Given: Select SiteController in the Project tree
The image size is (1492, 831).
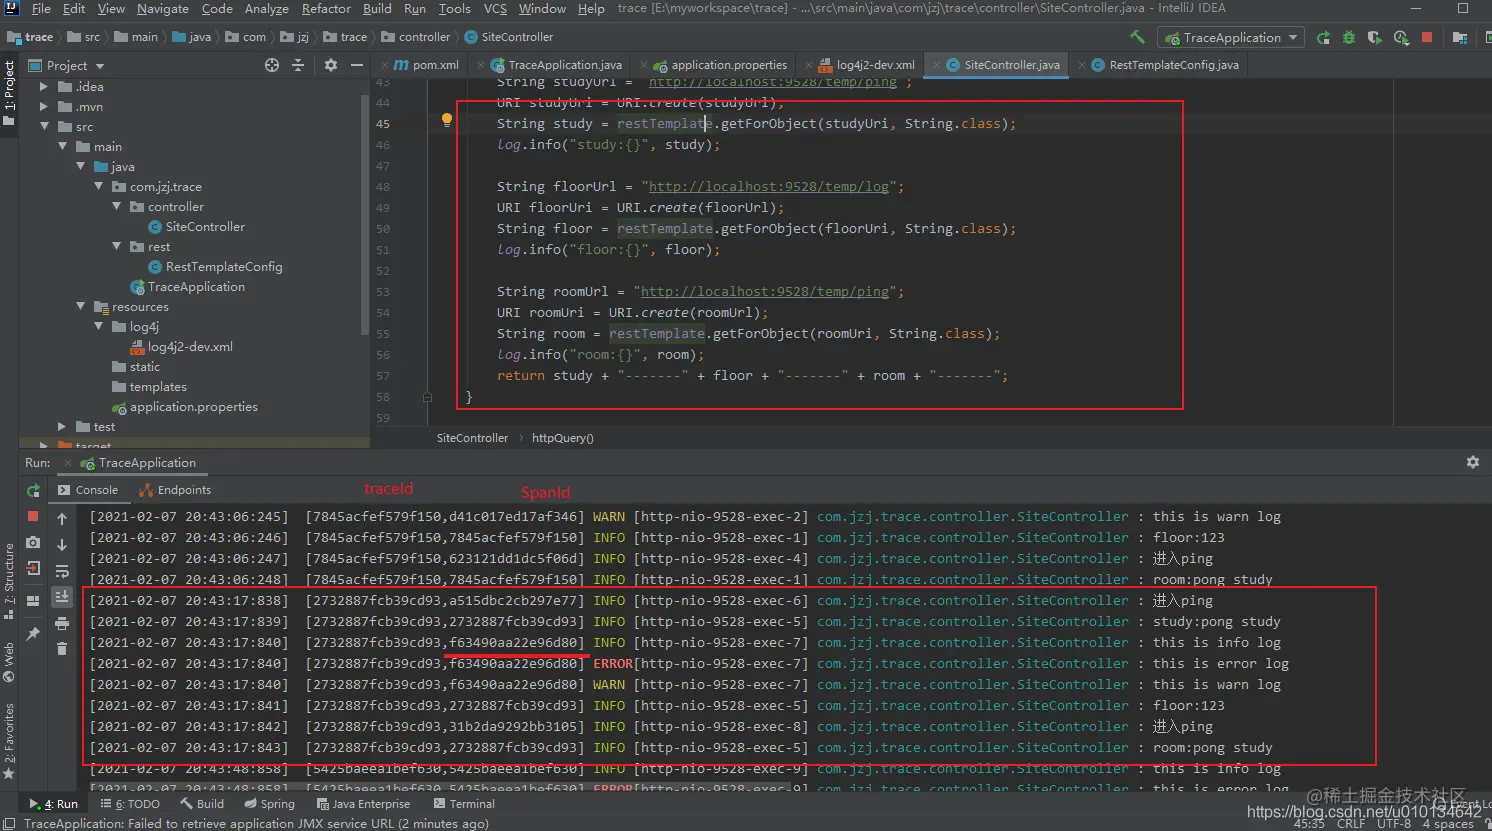Looking at the screenshot, I should click(x=196, y=227).
